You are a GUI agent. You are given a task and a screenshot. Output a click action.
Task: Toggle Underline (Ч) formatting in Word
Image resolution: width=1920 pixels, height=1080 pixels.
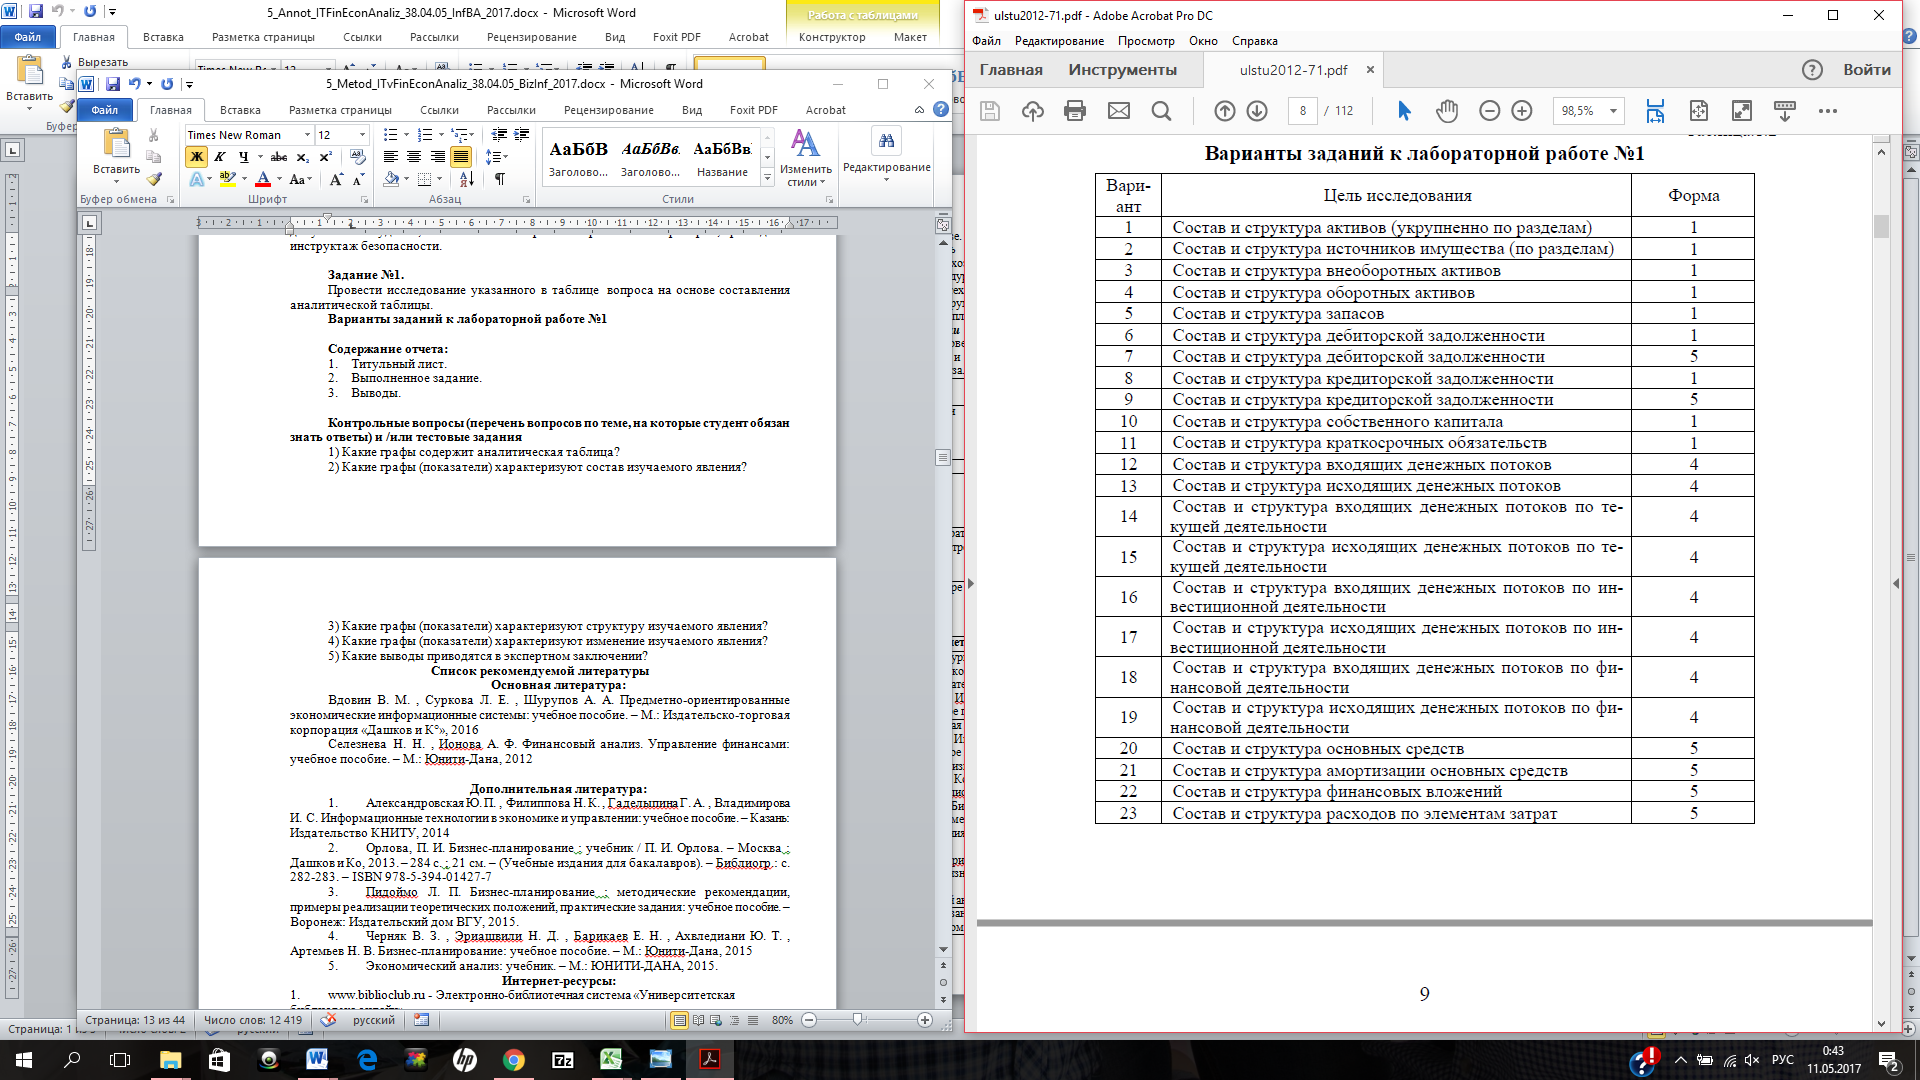[x=243, y=157]
